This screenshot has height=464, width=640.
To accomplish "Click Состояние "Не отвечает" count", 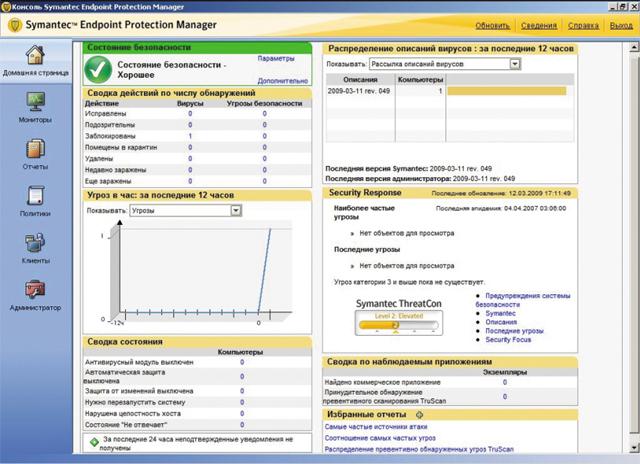I will click(242, 425).
